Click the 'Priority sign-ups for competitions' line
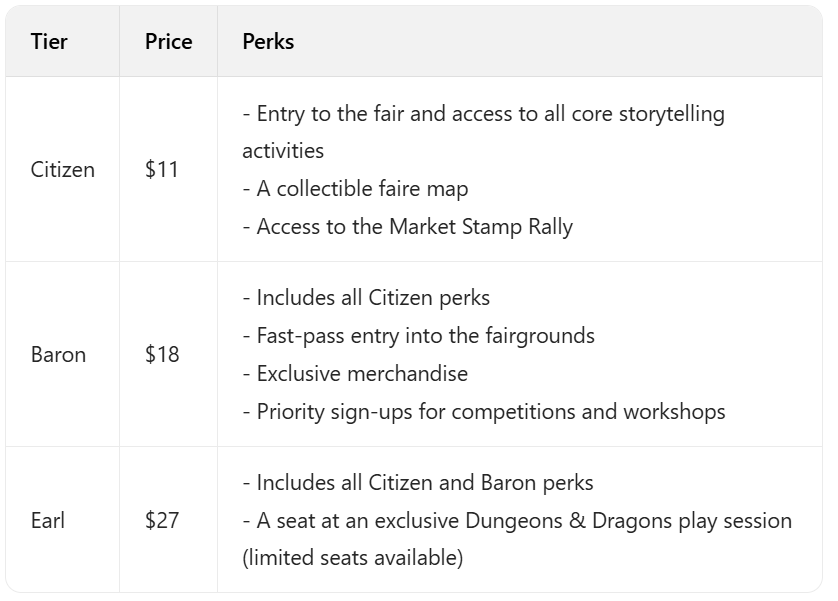 490,411
